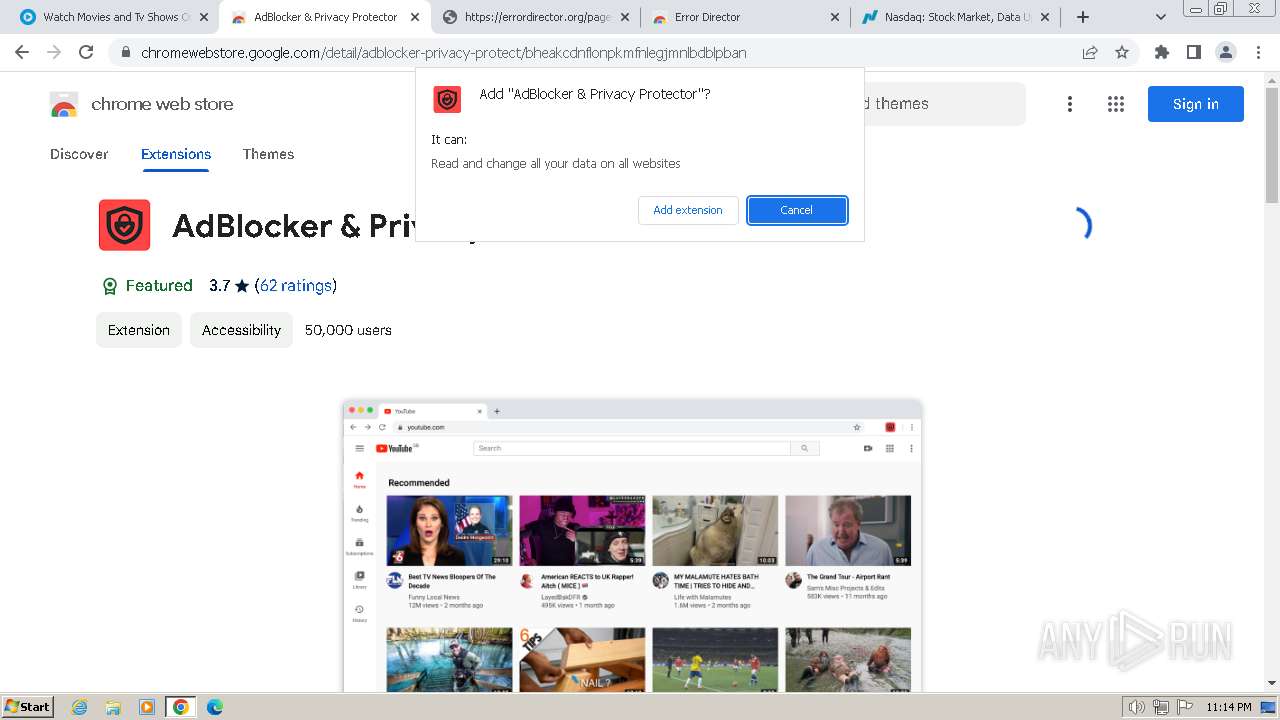Open the Error Director browser tab

click(745, 17)
